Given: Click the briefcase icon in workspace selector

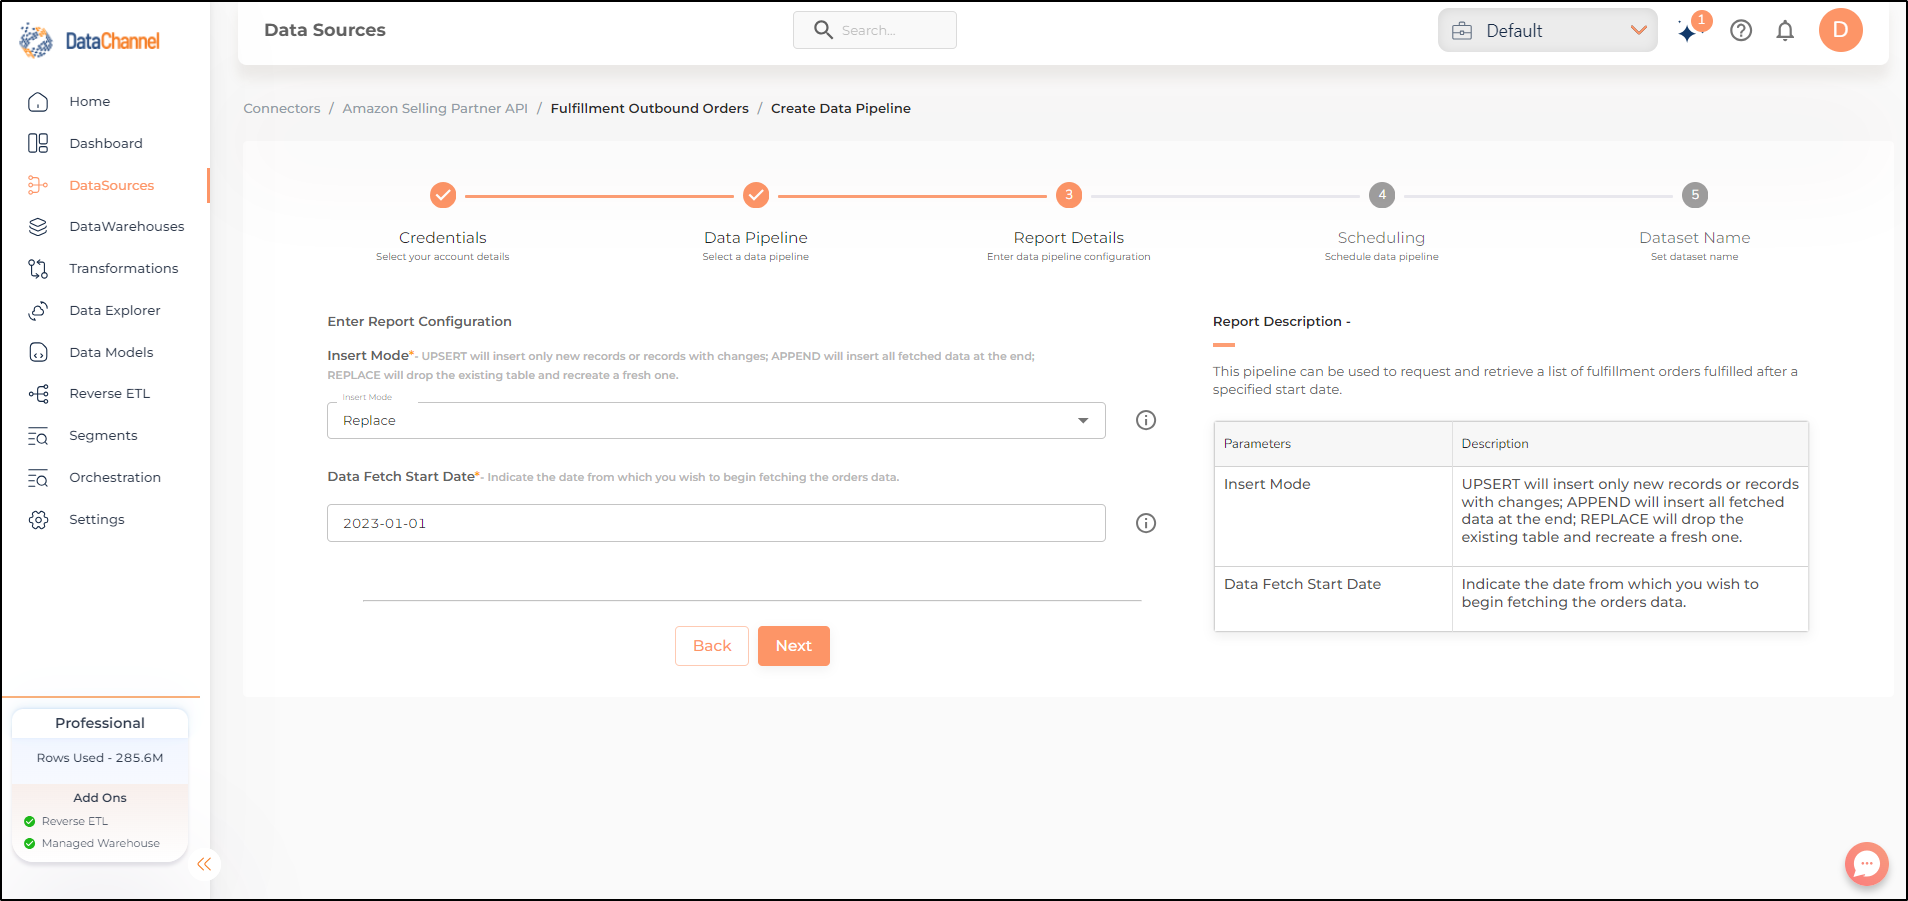Looking at the screenshot, I should point(1462,31).
